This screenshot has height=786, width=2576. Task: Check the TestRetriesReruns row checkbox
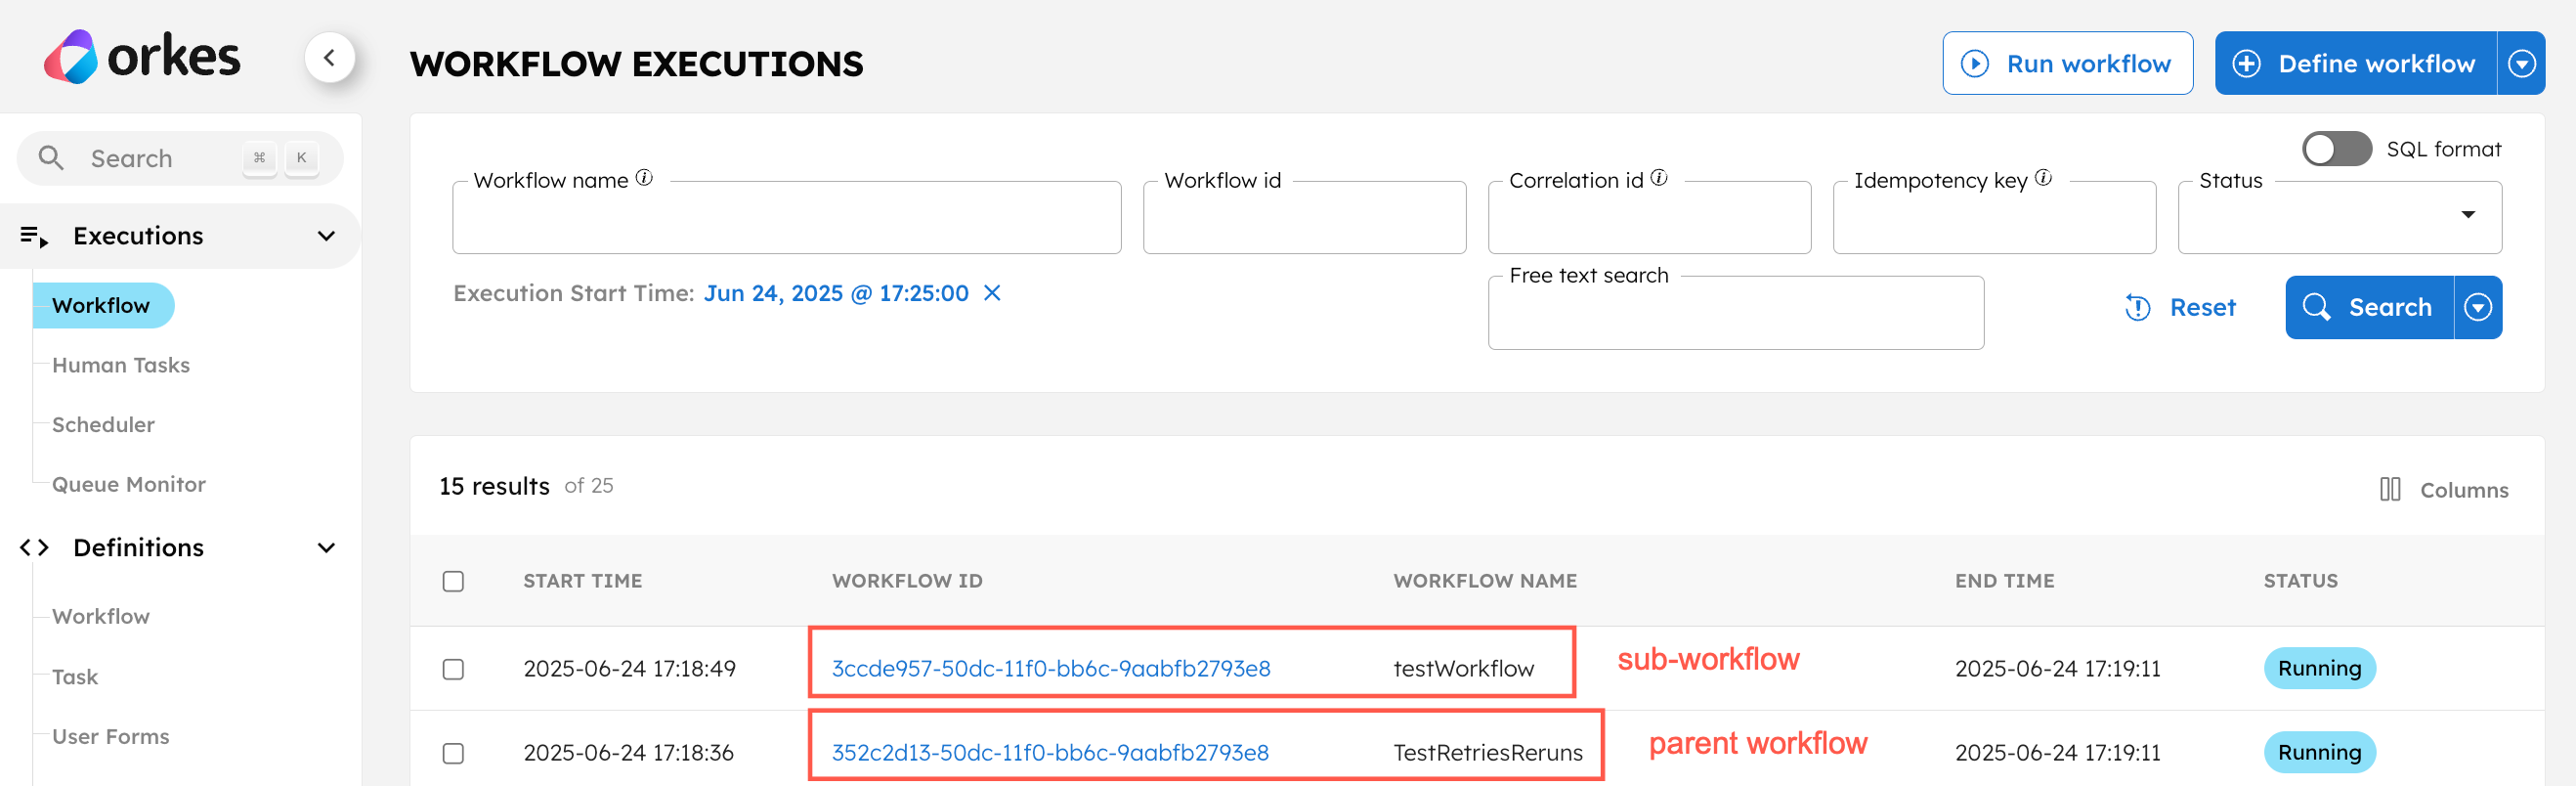(x=453, y=753)
